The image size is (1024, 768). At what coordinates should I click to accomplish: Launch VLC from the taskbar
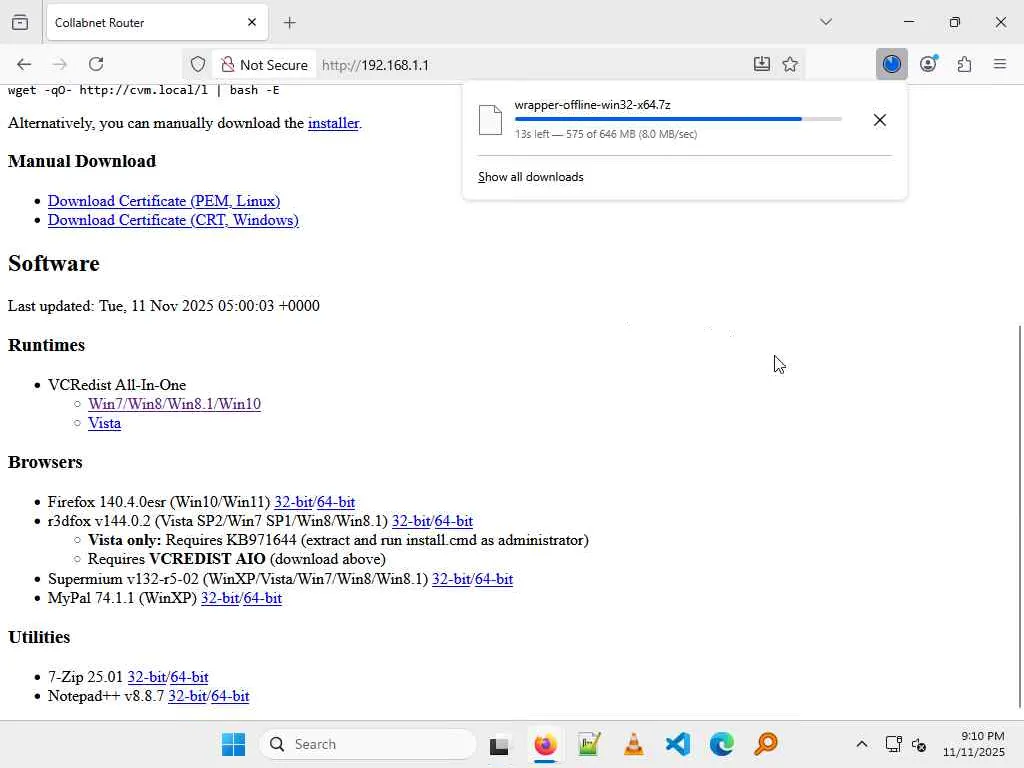[x=633, y=744]
